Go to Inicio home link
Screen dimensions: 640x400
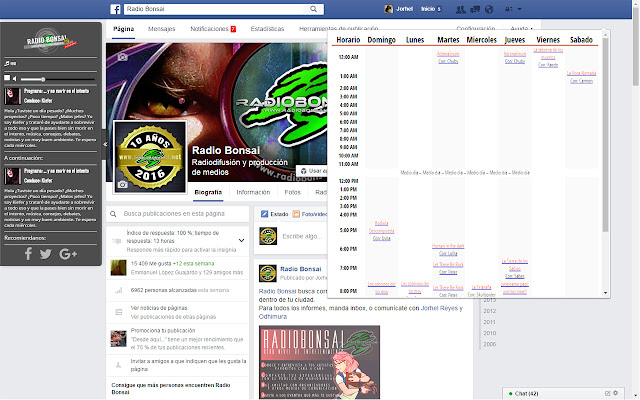[428, 9]
